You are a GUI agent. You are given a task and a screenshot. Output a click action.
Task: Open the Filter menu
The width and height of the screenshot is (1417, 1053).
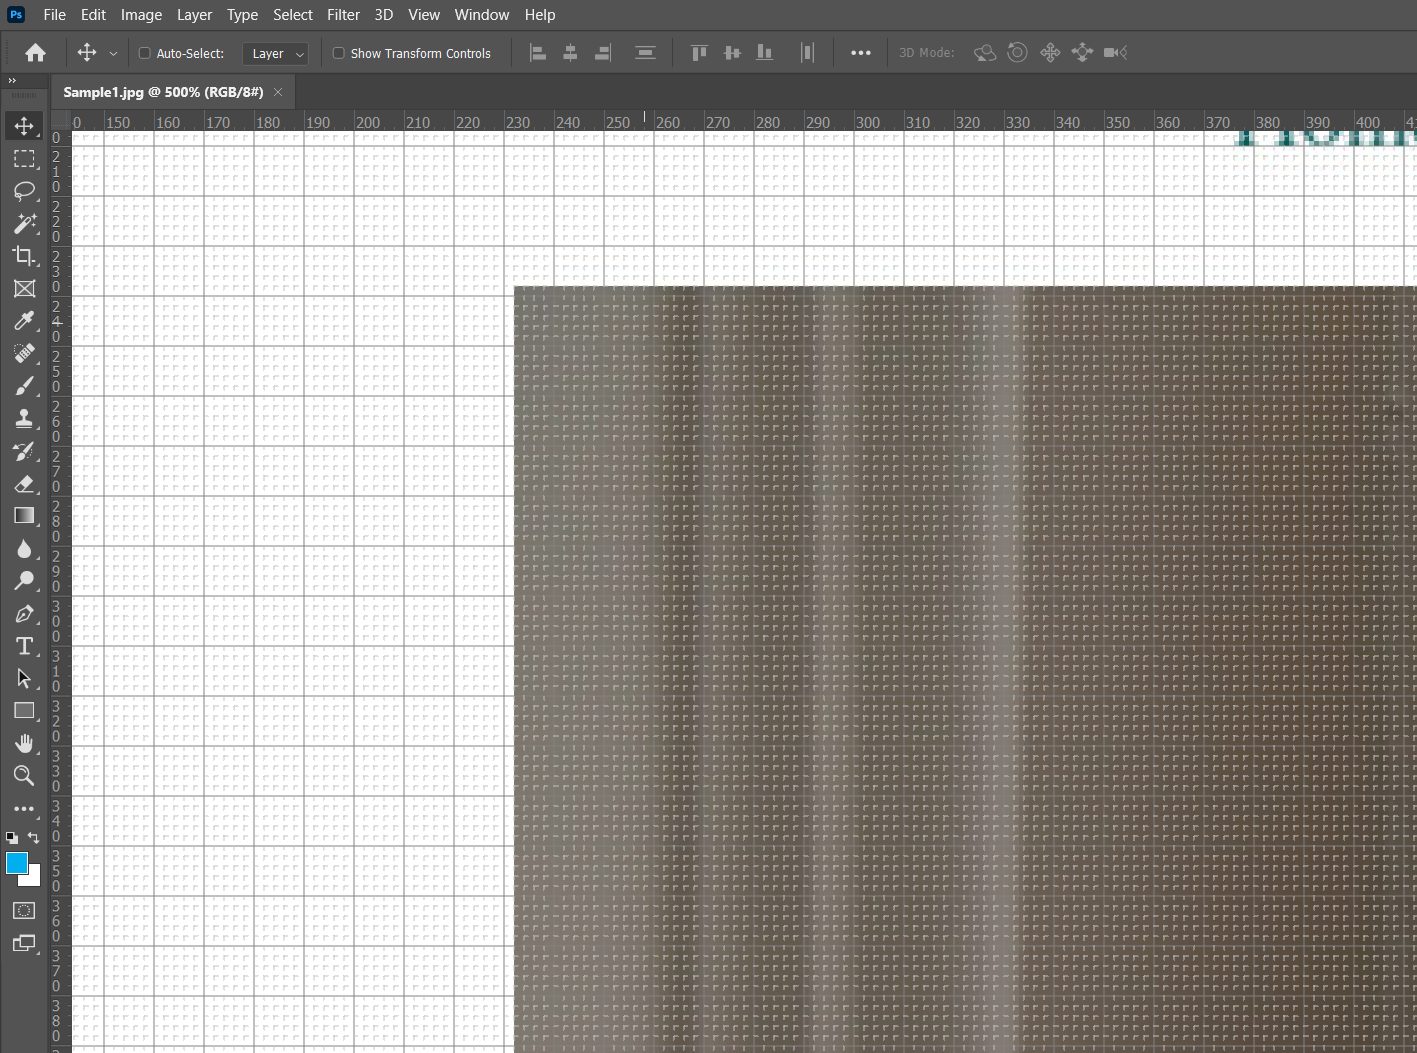(343, 14)
